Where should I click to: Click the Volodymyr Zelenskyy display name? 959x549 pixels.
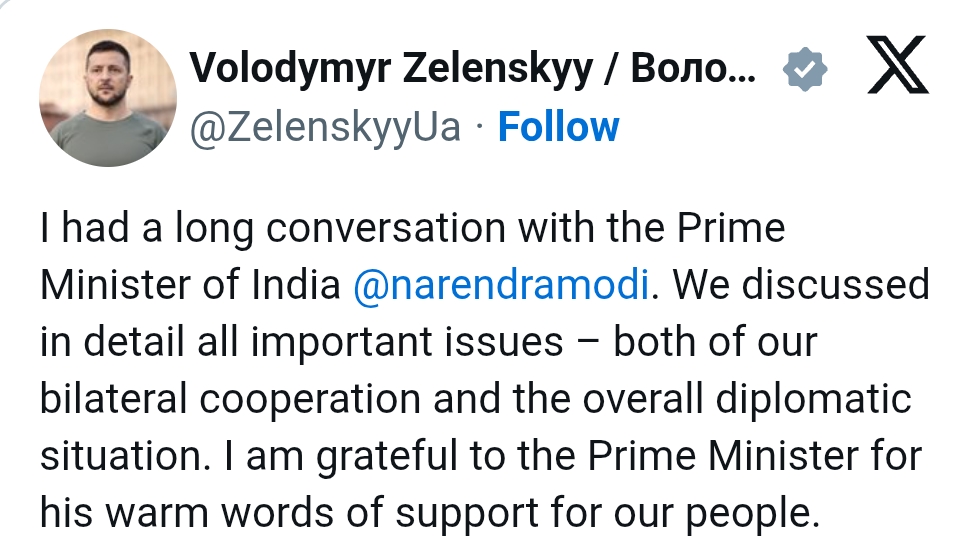pos(472,68)
